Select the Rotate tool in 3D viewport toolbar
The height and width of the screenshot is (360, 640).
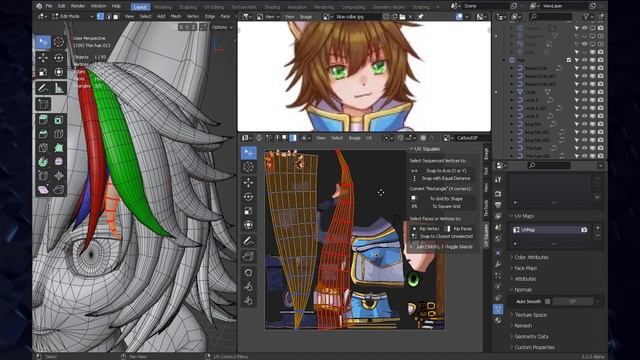tap(59, 58)
